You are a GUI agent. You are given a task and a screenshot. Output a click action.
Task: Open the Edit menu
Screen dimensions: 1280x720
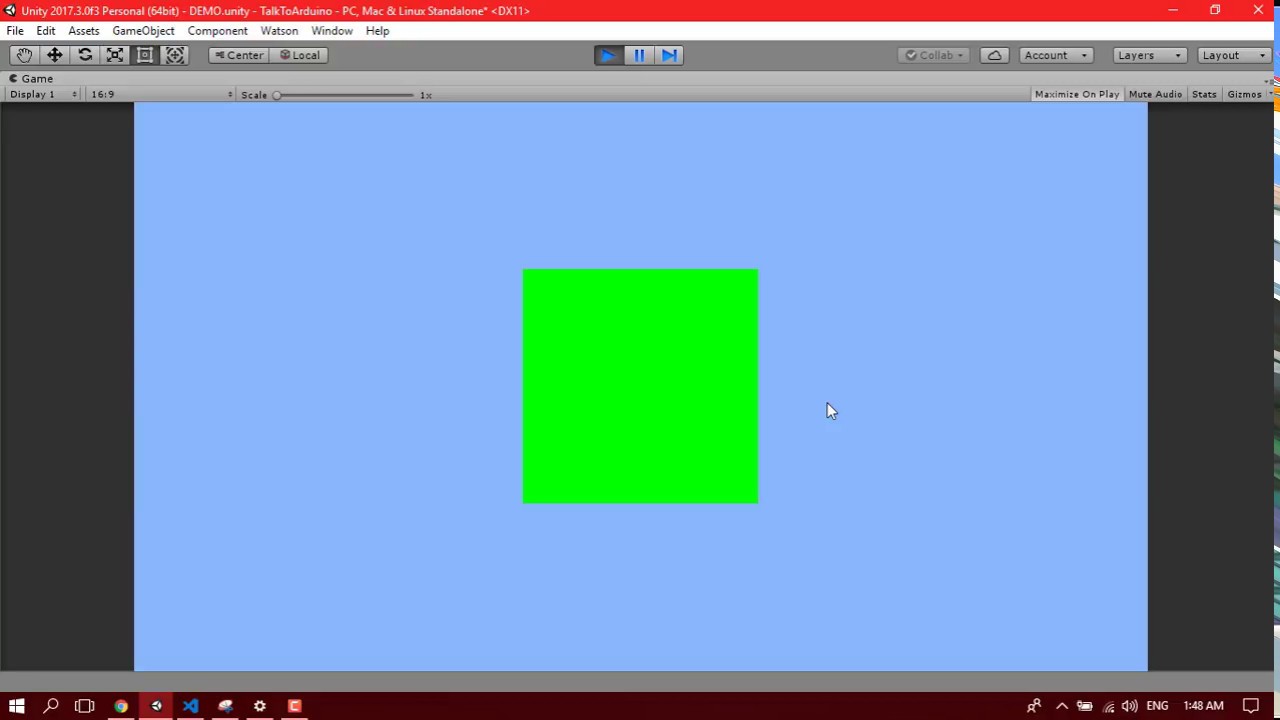(x=46, y=31)
